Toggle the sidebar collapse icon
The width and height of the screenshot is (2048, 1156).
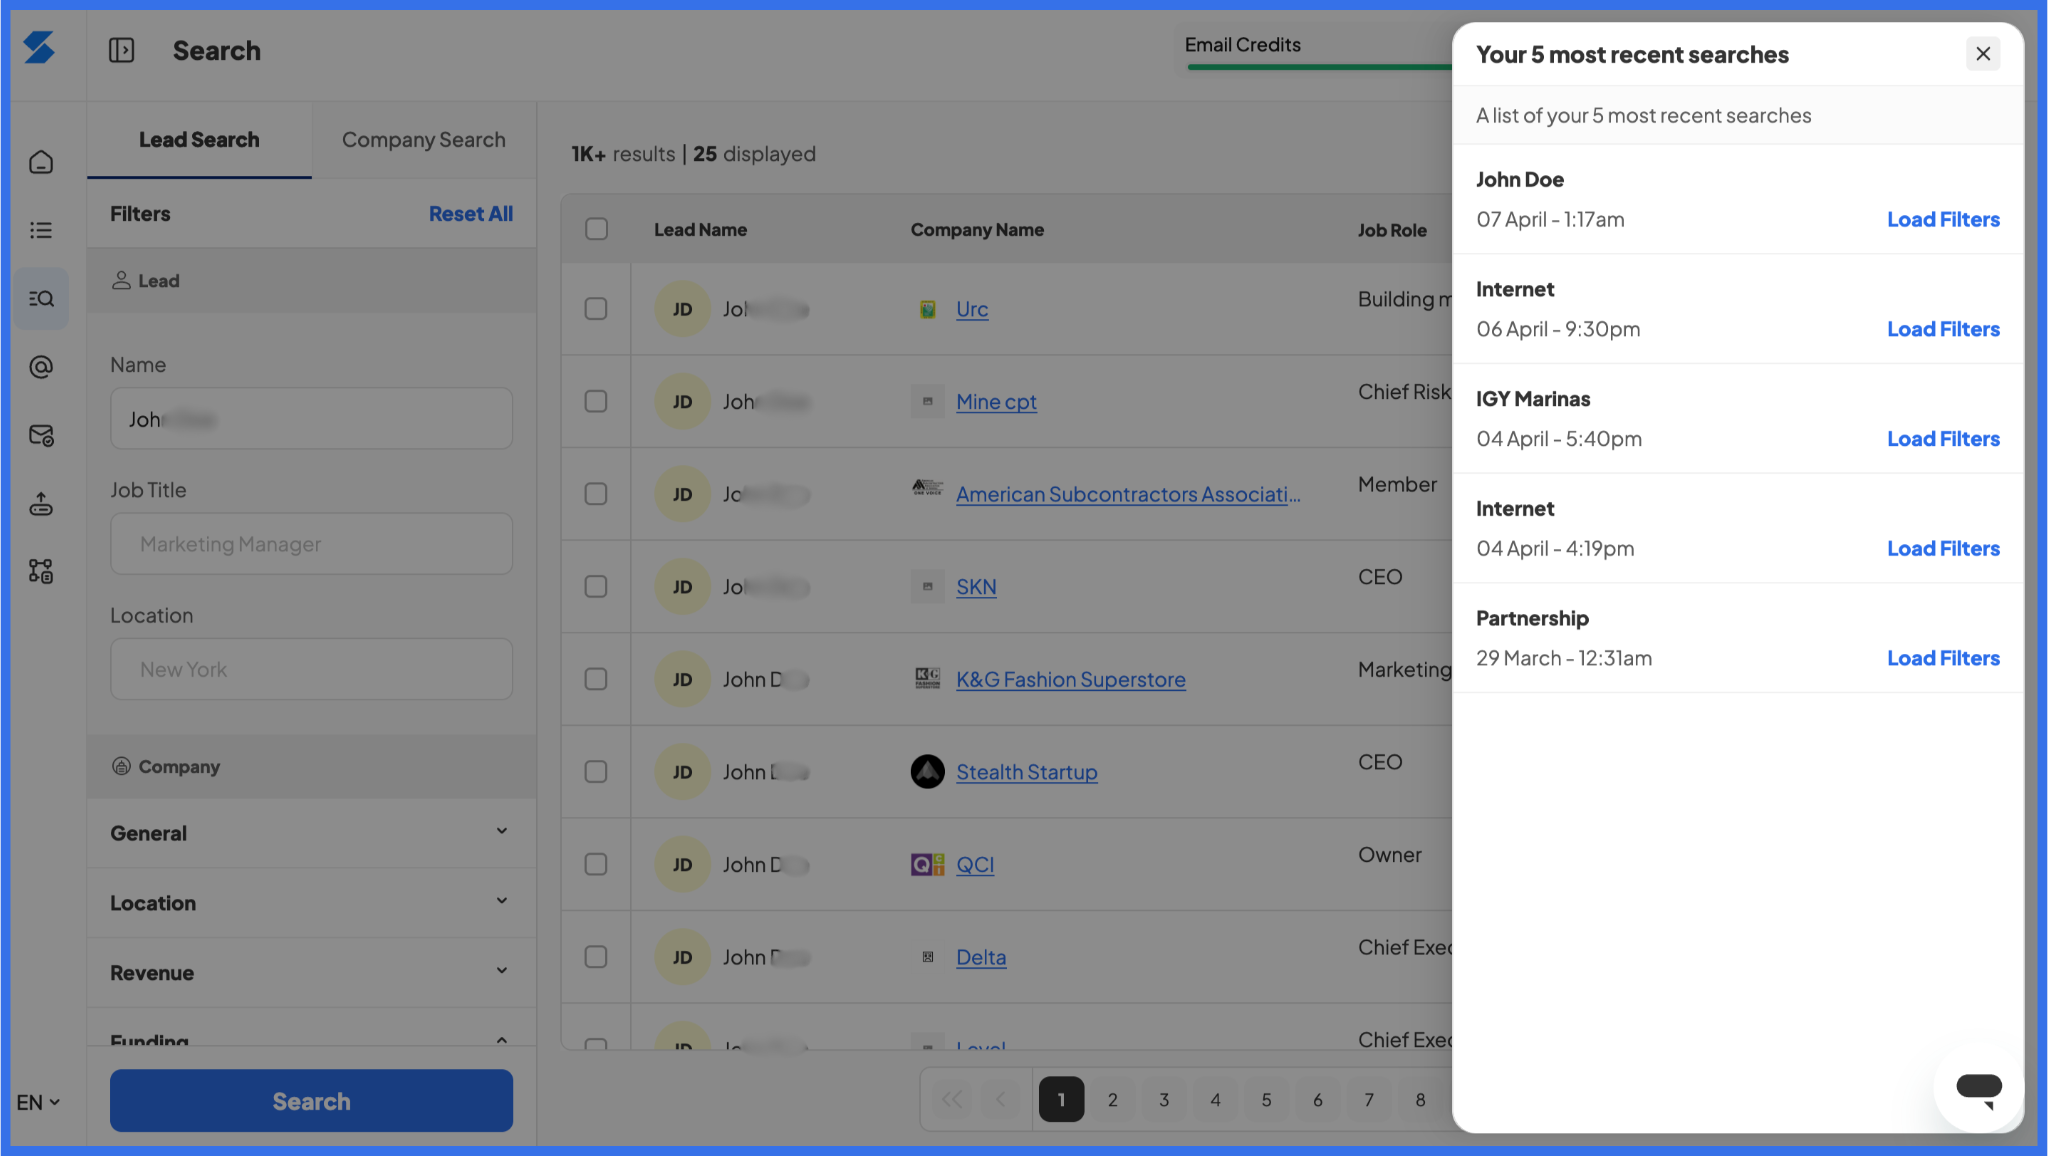click(122, 50)
